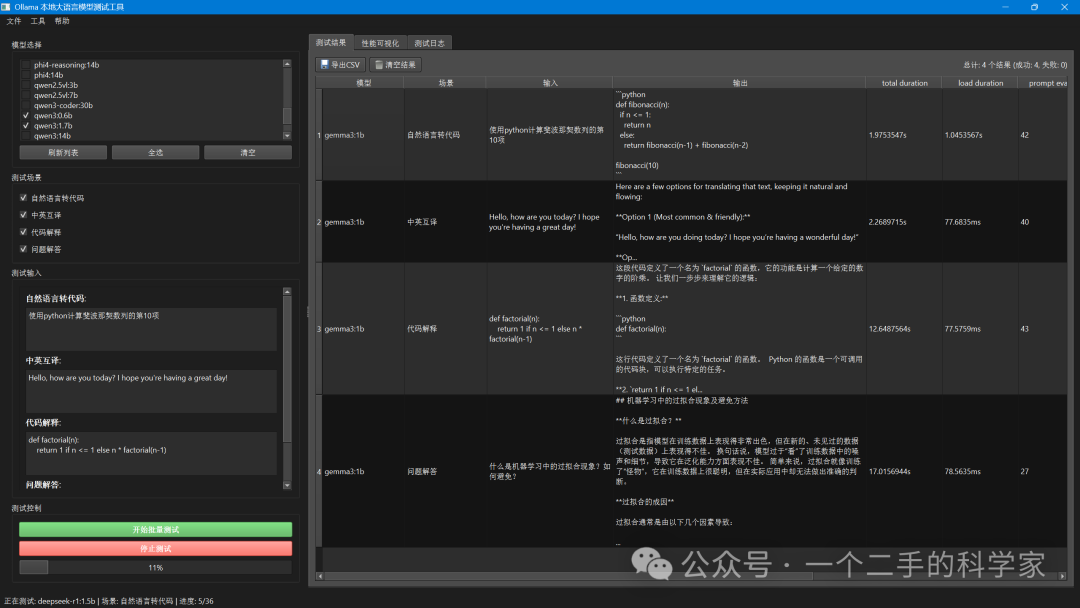
Task: Click test input panel scroll-down arrow
Action: (287, 485)
